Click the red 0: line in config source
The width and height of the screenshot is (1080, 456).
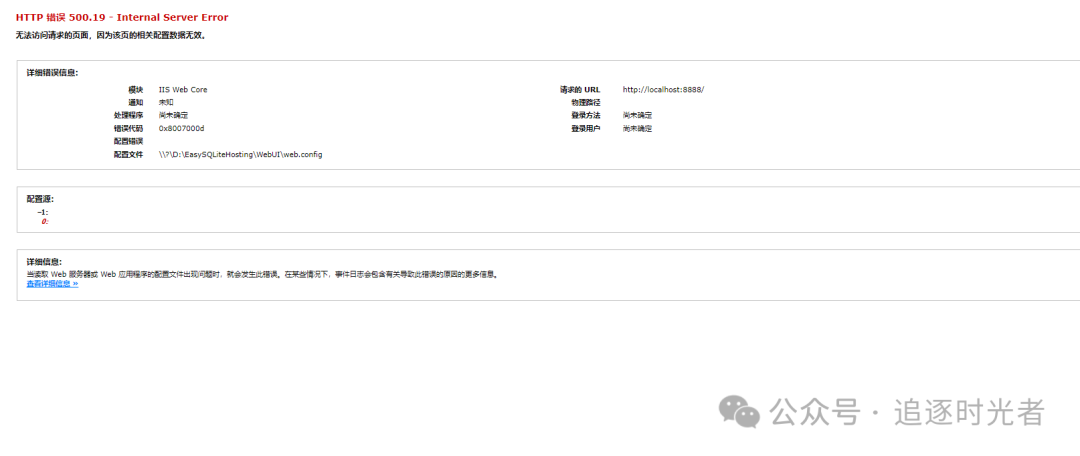(x=44, y=222)
